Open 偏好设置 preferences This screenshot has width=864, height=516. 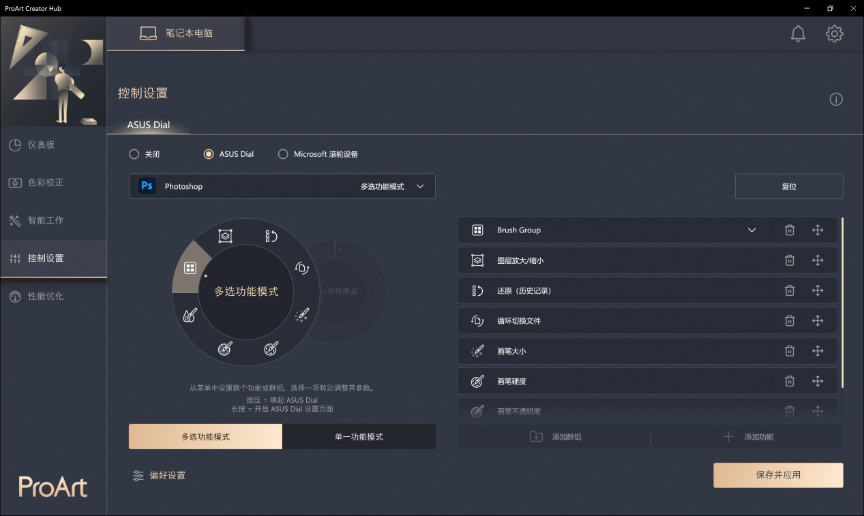click(x=159, y=475)
